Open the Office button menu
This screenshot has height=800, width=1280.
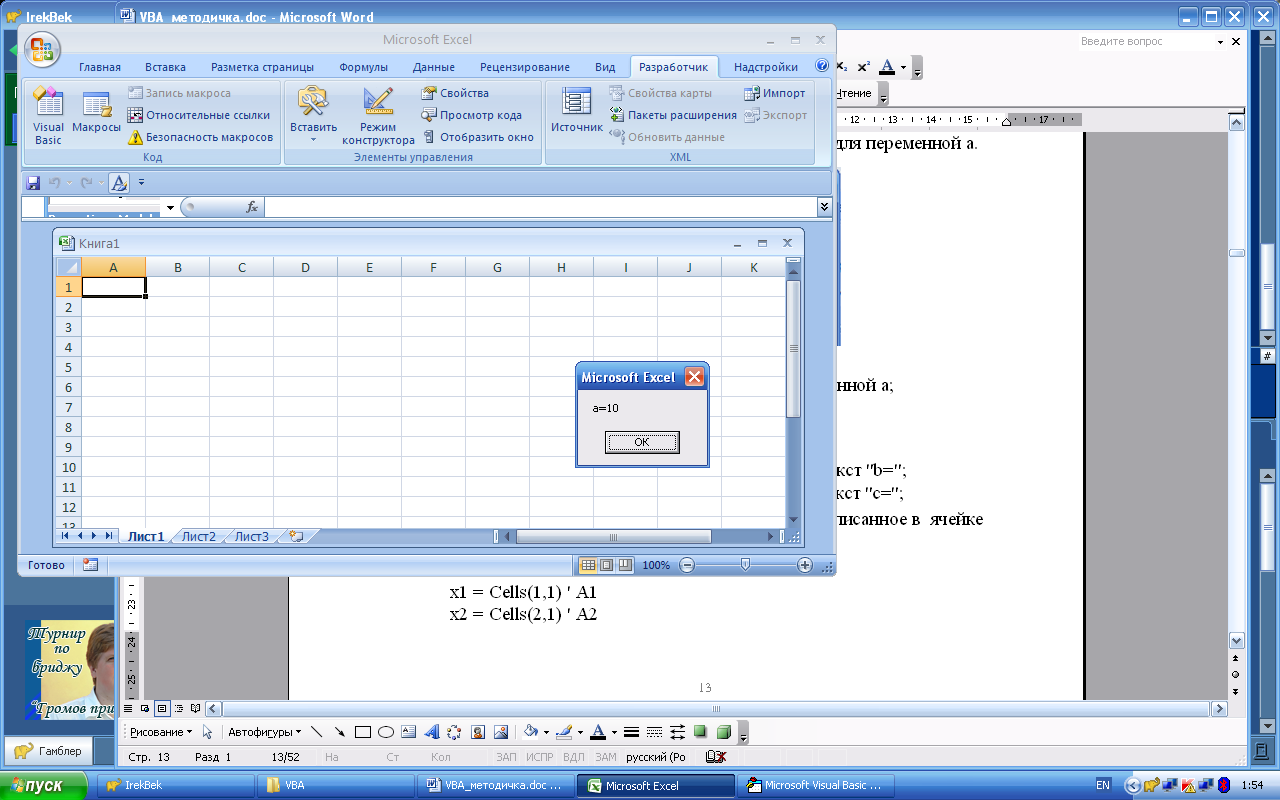[42, 48]
